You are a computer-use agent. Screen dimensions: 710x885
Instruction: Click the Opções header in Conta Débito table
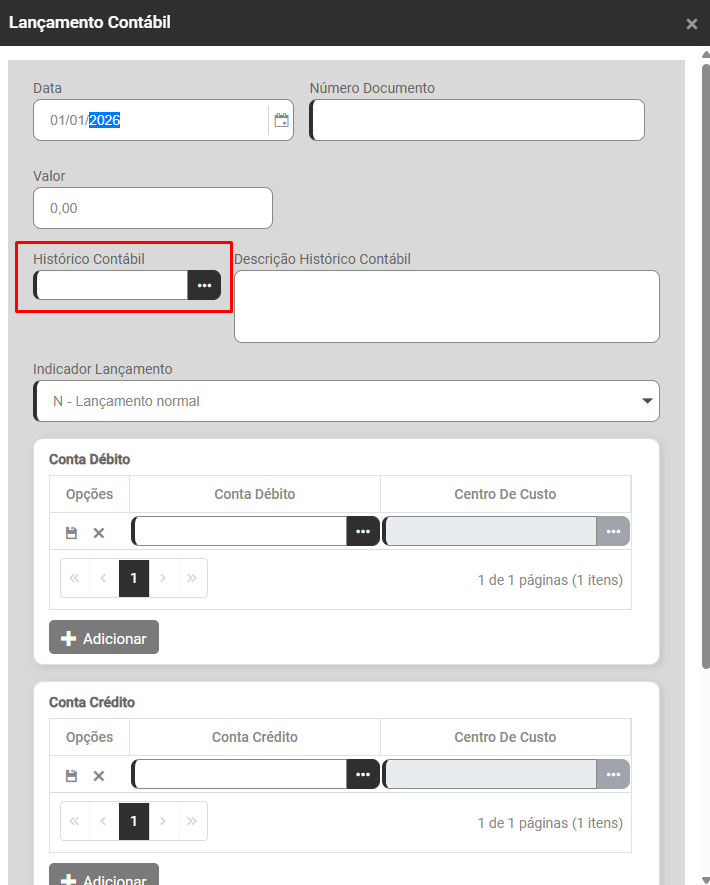pos(89,494)
